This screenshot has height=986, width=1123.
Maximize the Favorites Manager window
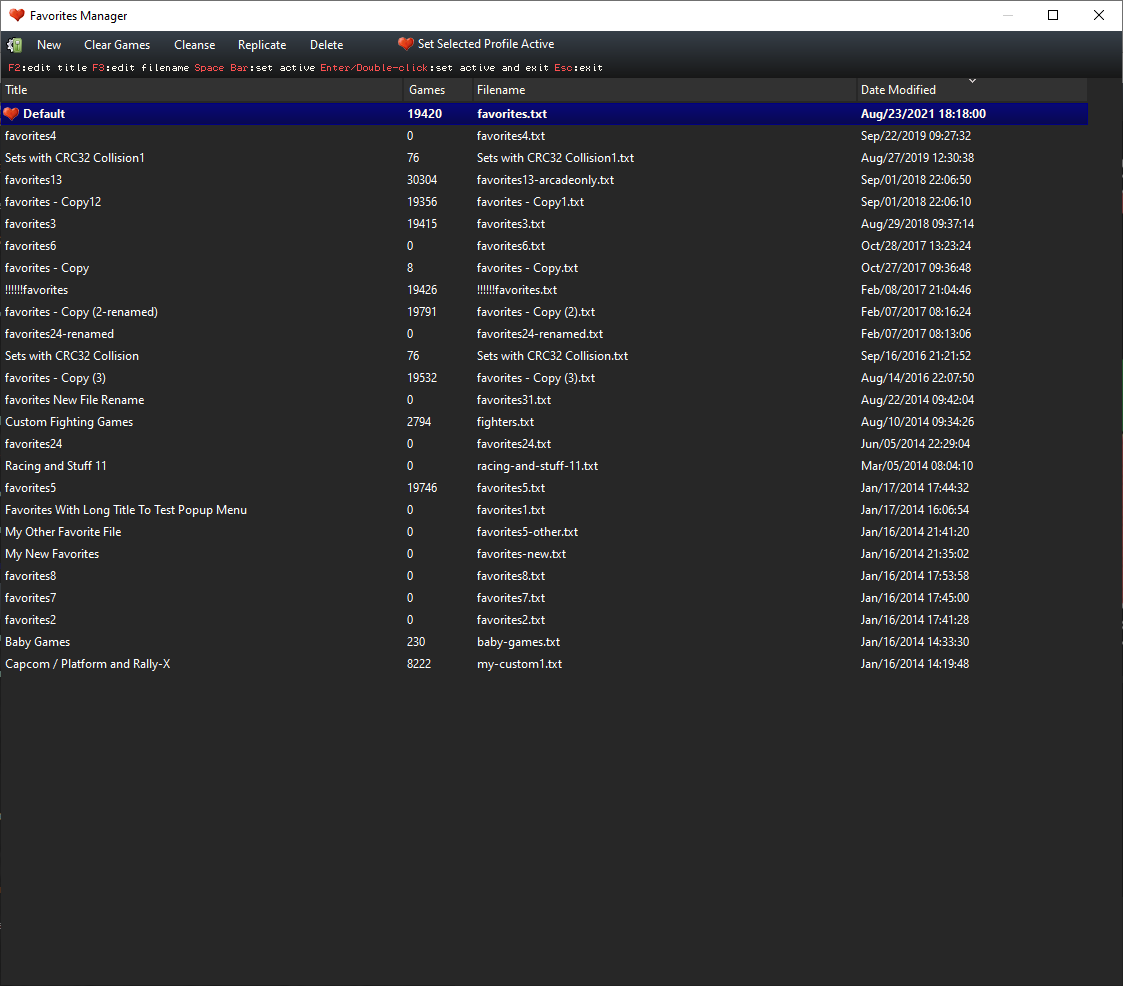(x=1053, y=16)
